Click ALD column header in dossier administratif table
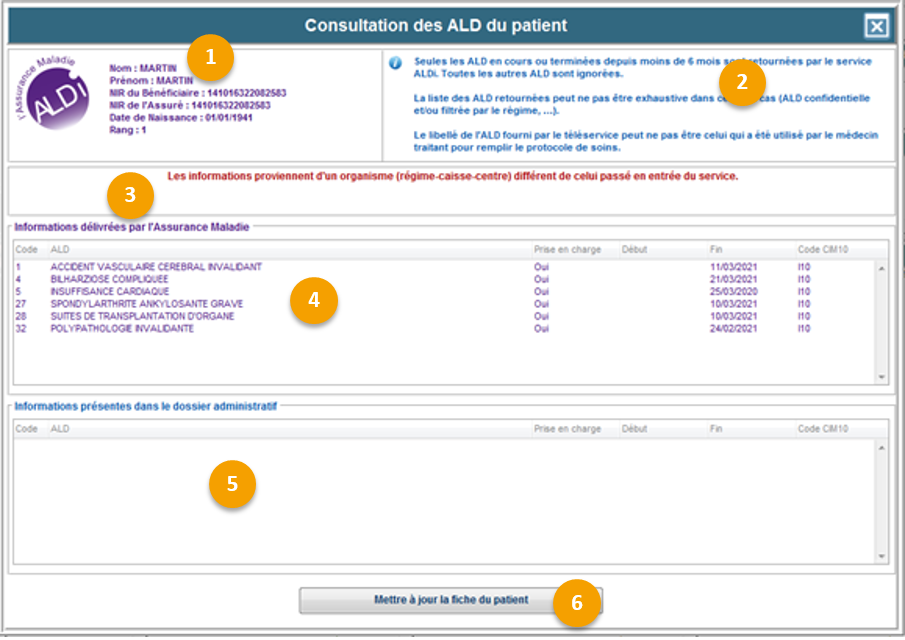This screenshot has width=905, height=640. coord(60,429)
